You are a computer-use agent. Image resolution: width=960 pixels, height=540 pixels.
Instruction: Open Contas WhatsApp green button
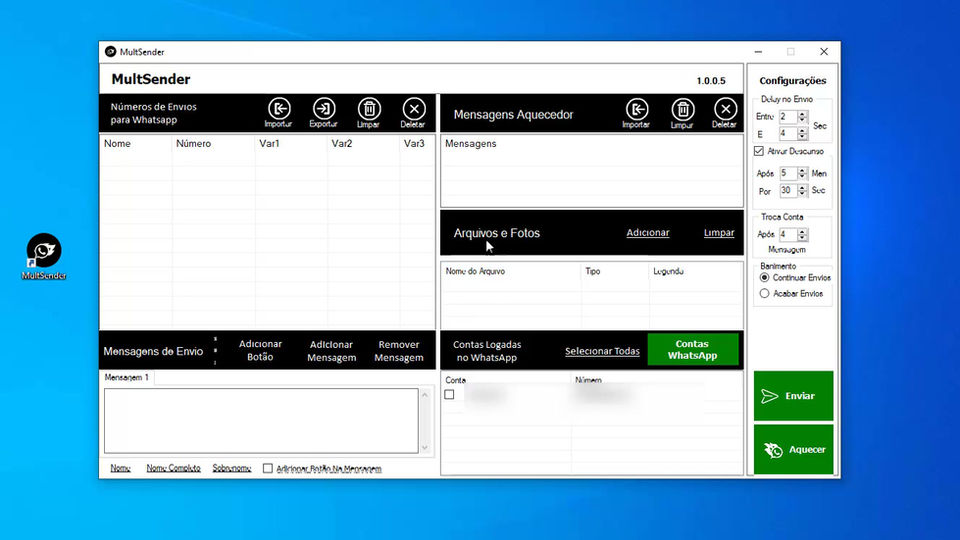(x=692, y=350)
